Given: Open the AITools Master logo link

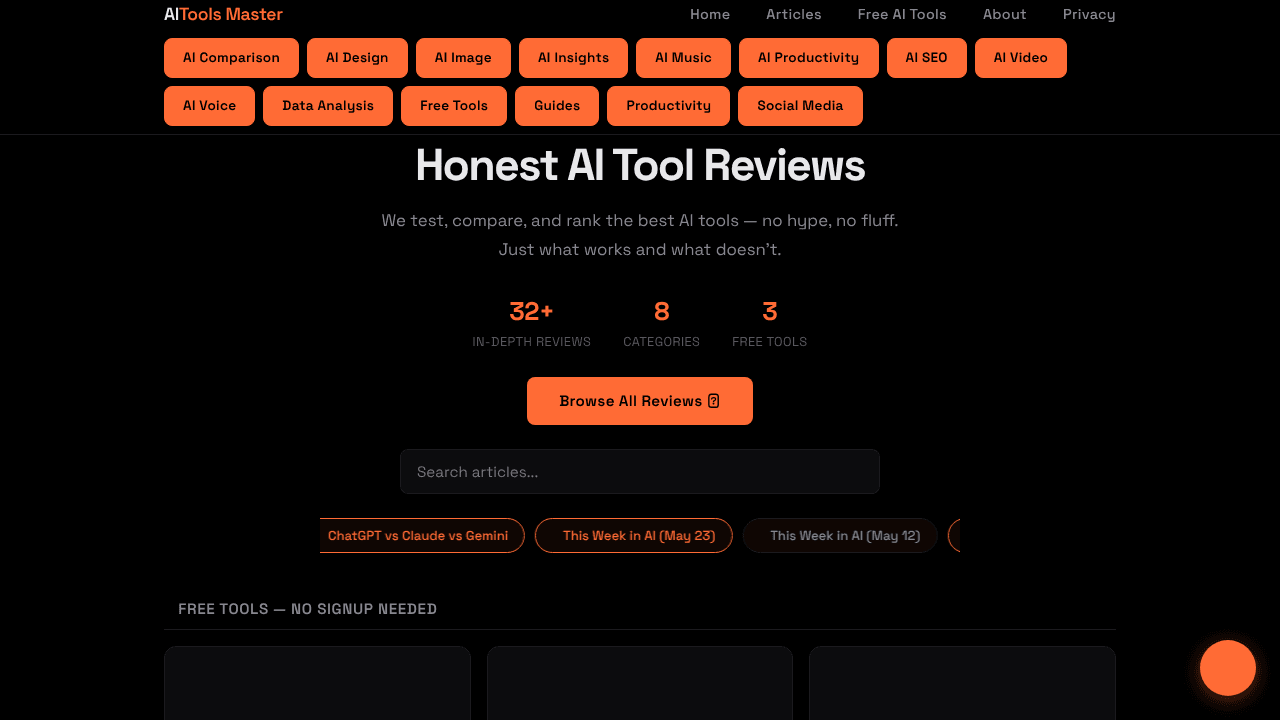Looking at the screenshot, I should pyautogui.click(x=223, y=14).
